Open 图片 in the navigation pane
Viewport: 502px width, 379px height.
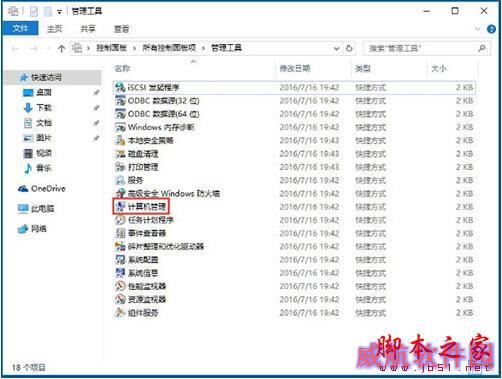click(x=43, y=138)
